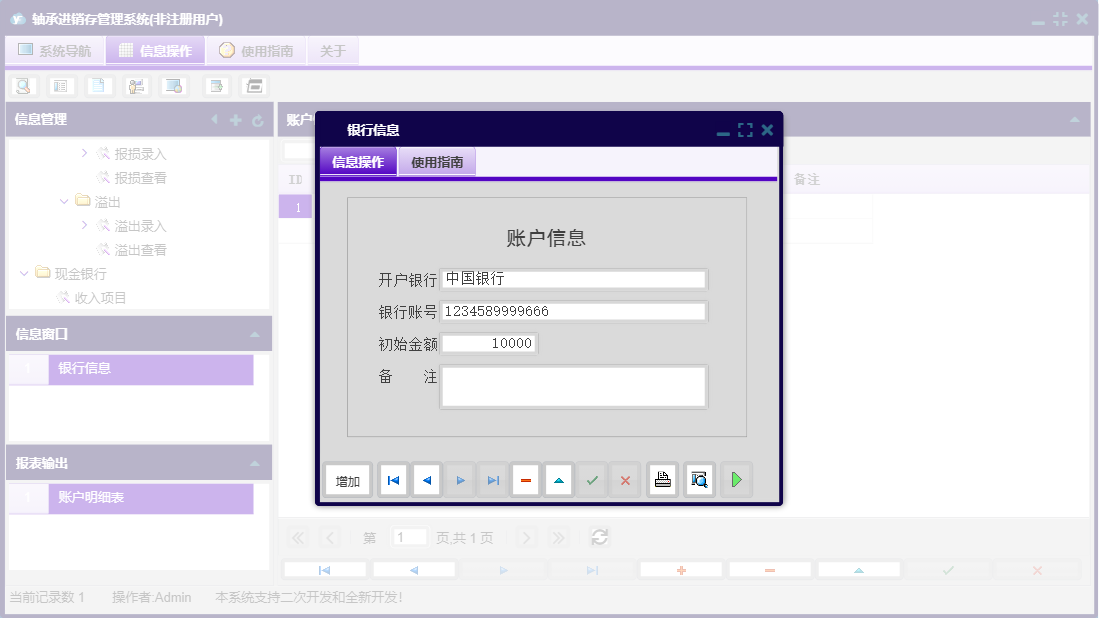Select the new document toolbar icon
This screenshot has height=618, width=1099.
(x=99, y=85)
